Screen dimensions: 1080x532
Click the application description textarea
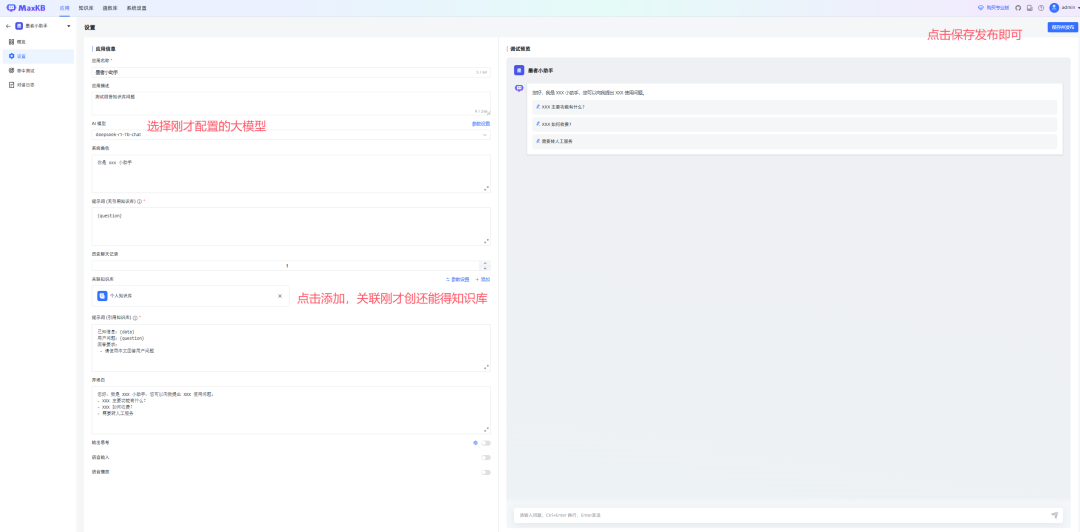(291, 103)
